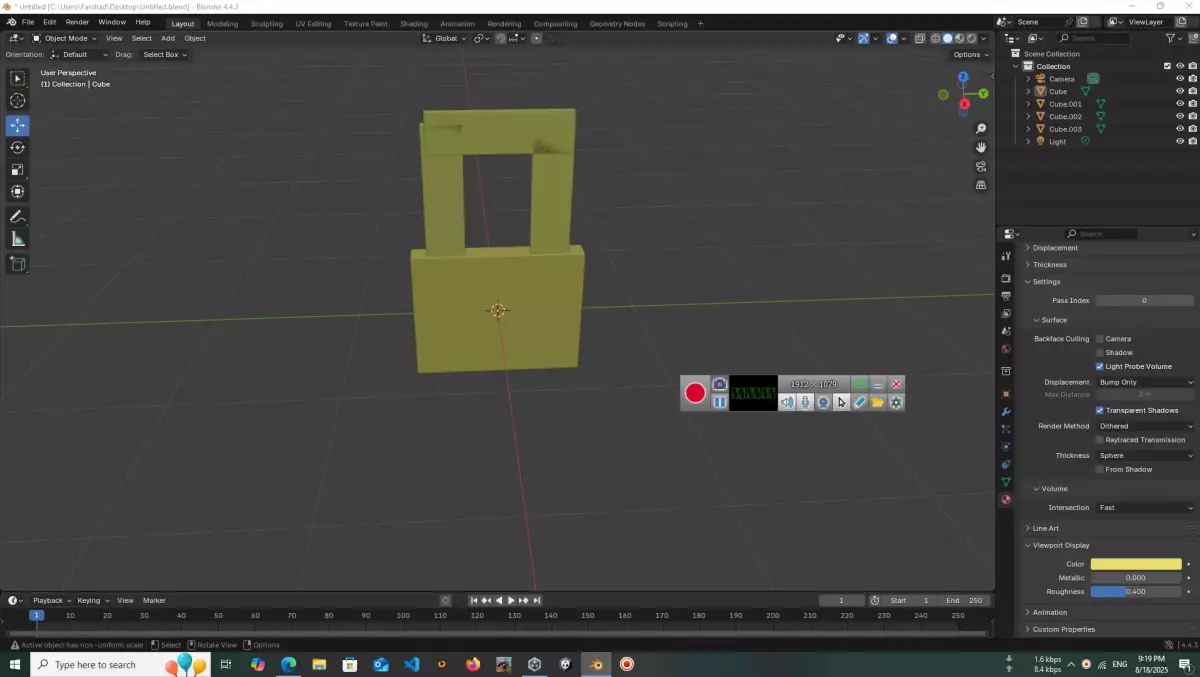Open the Render Method Dithered dropdown
The height and width of the screenshot is (677, 1200).
tap(1145, 426)
